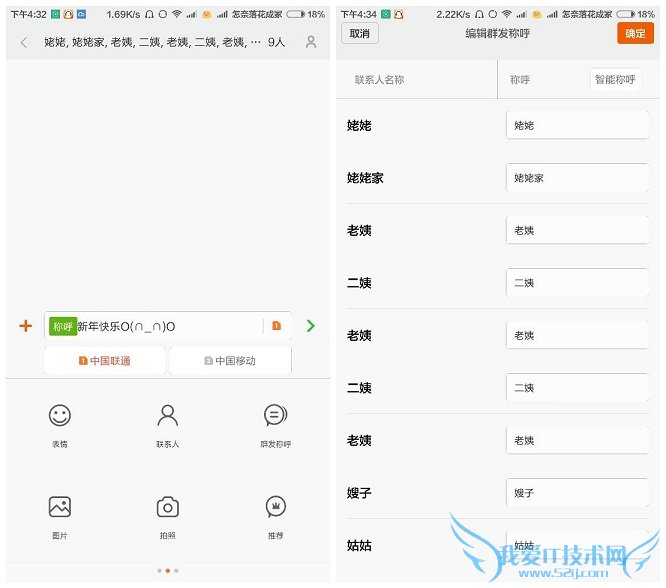Tap the recipient names list in header
This screenshot has width=666, height=588.
click(152, 42)
